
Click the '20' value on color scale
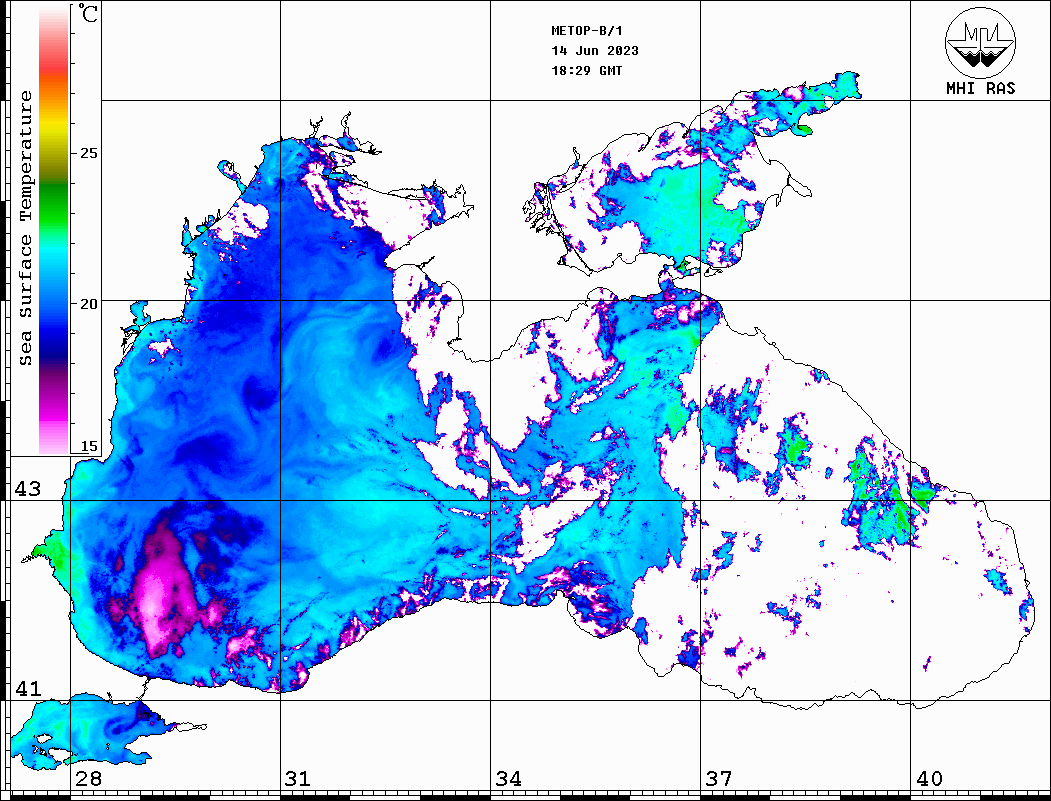pyautogui.click(x=88, y=304)
